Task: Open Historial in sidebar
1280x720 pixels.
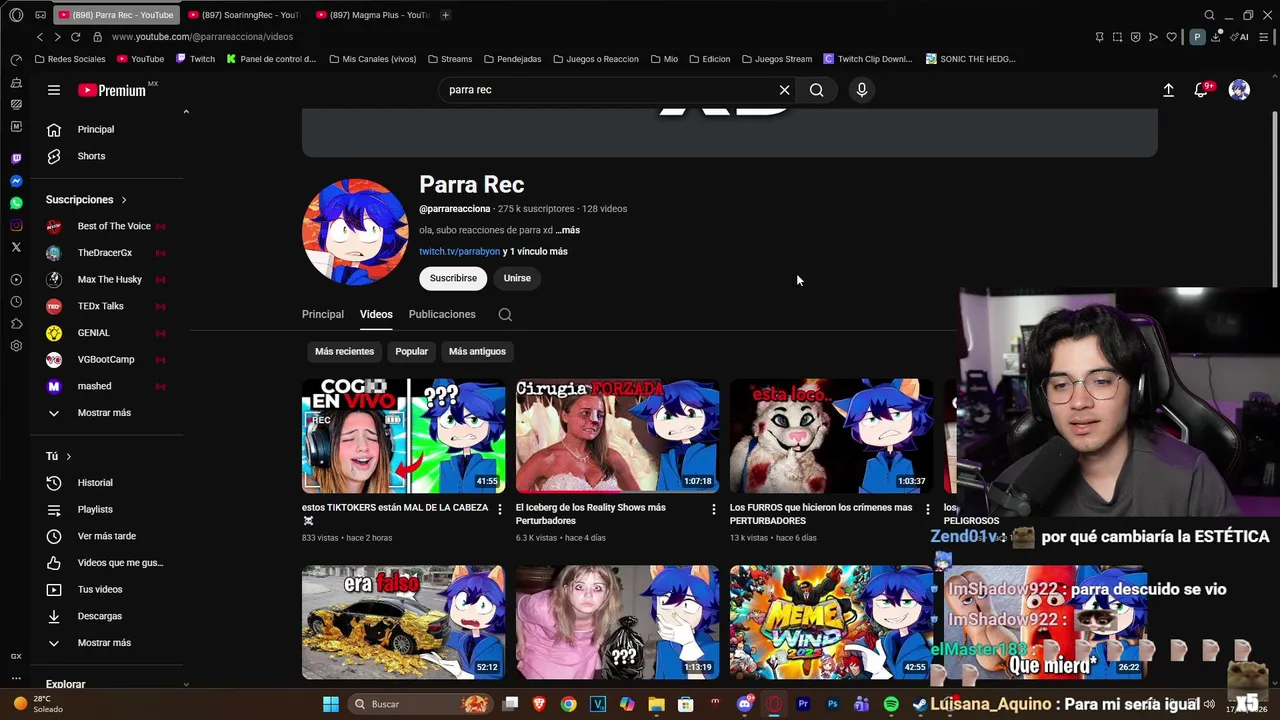Action: (x=95, y=483)
